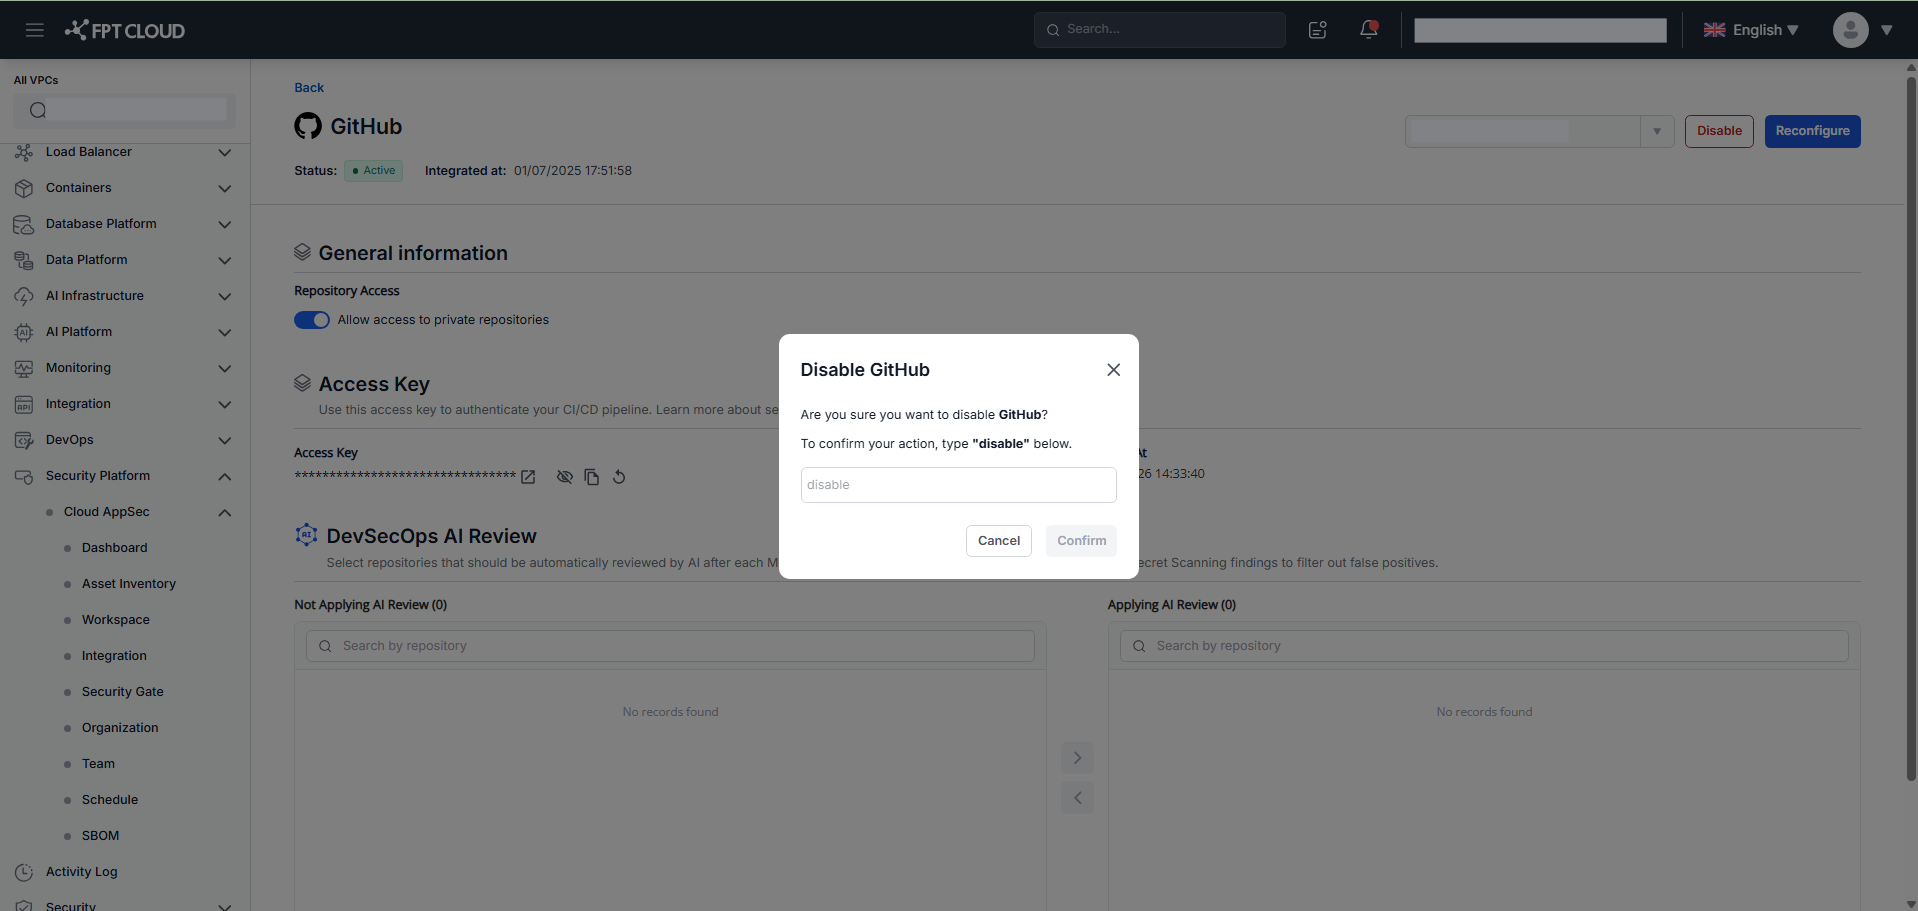Move repositories left with arrow button
The width and height of the screenshot is (1918, 911).
(1077, 798)
